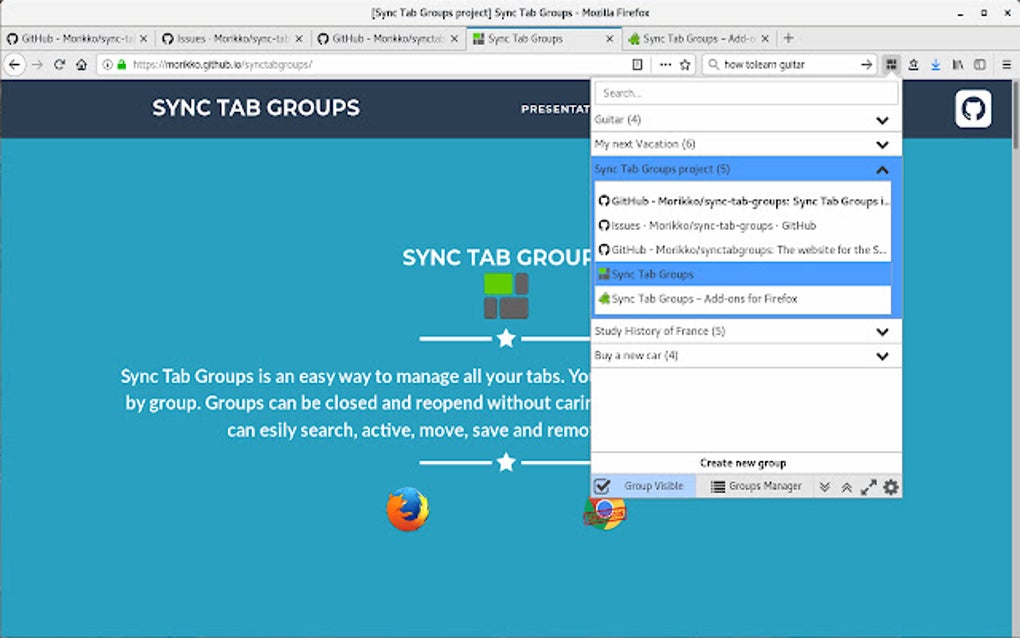Image resolution: width=1020 pixels, height=638 pixels.
Task: Close the Sync Tab Groups Add-ons tab
Action: 765,38
